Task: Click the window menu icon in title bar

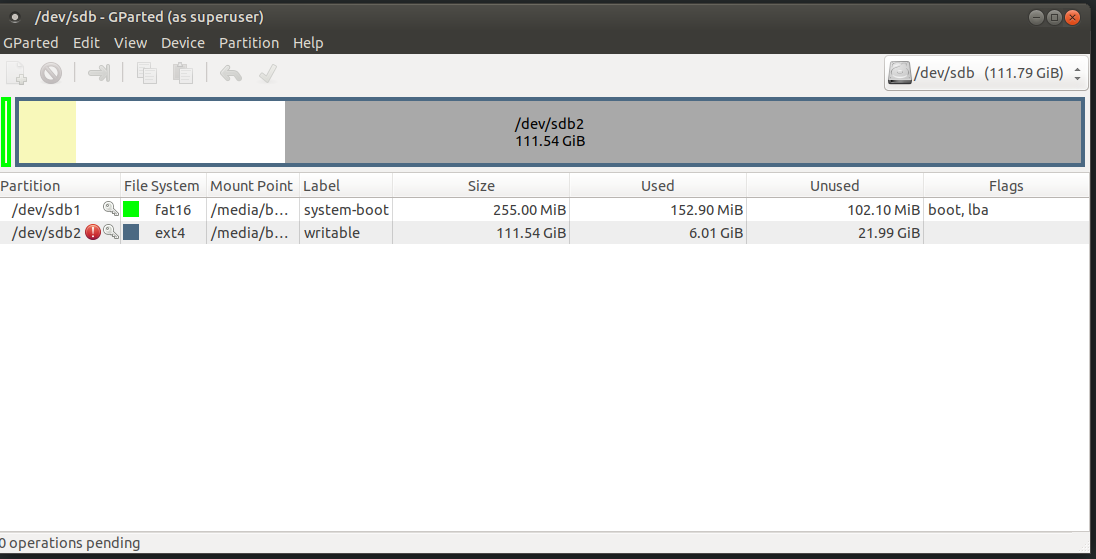Action: [15, 17]
